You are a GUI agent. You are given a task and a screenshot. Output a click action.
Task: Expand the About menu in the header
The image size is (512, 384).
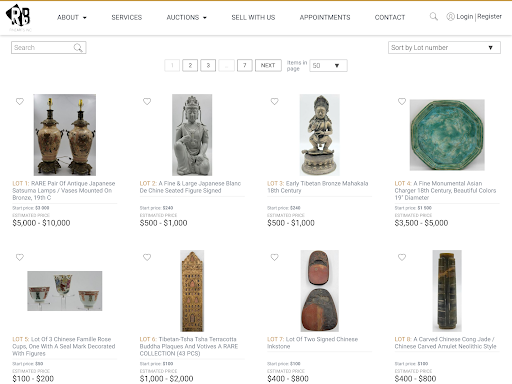(x=72, y=17)
